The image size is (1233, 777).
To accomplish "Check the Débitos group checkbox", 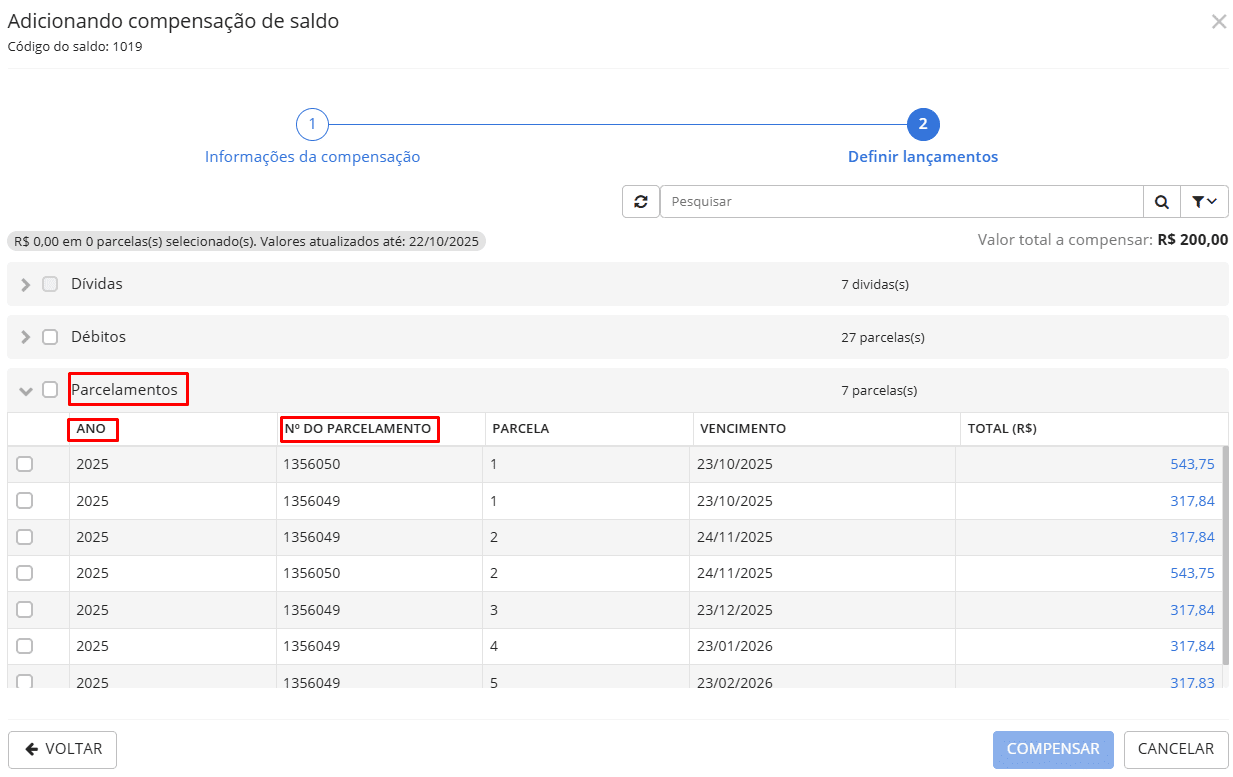I will click(50, 337).
